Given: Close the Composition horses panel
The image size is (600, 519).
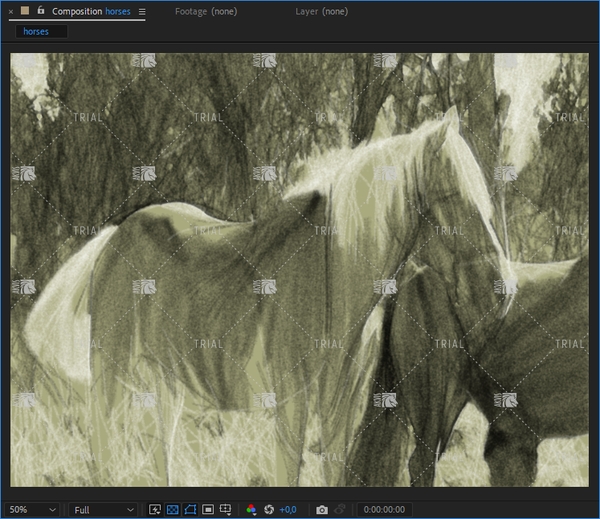Looking at the screenshot, I should pyautogui.click(x=11, y=12).
